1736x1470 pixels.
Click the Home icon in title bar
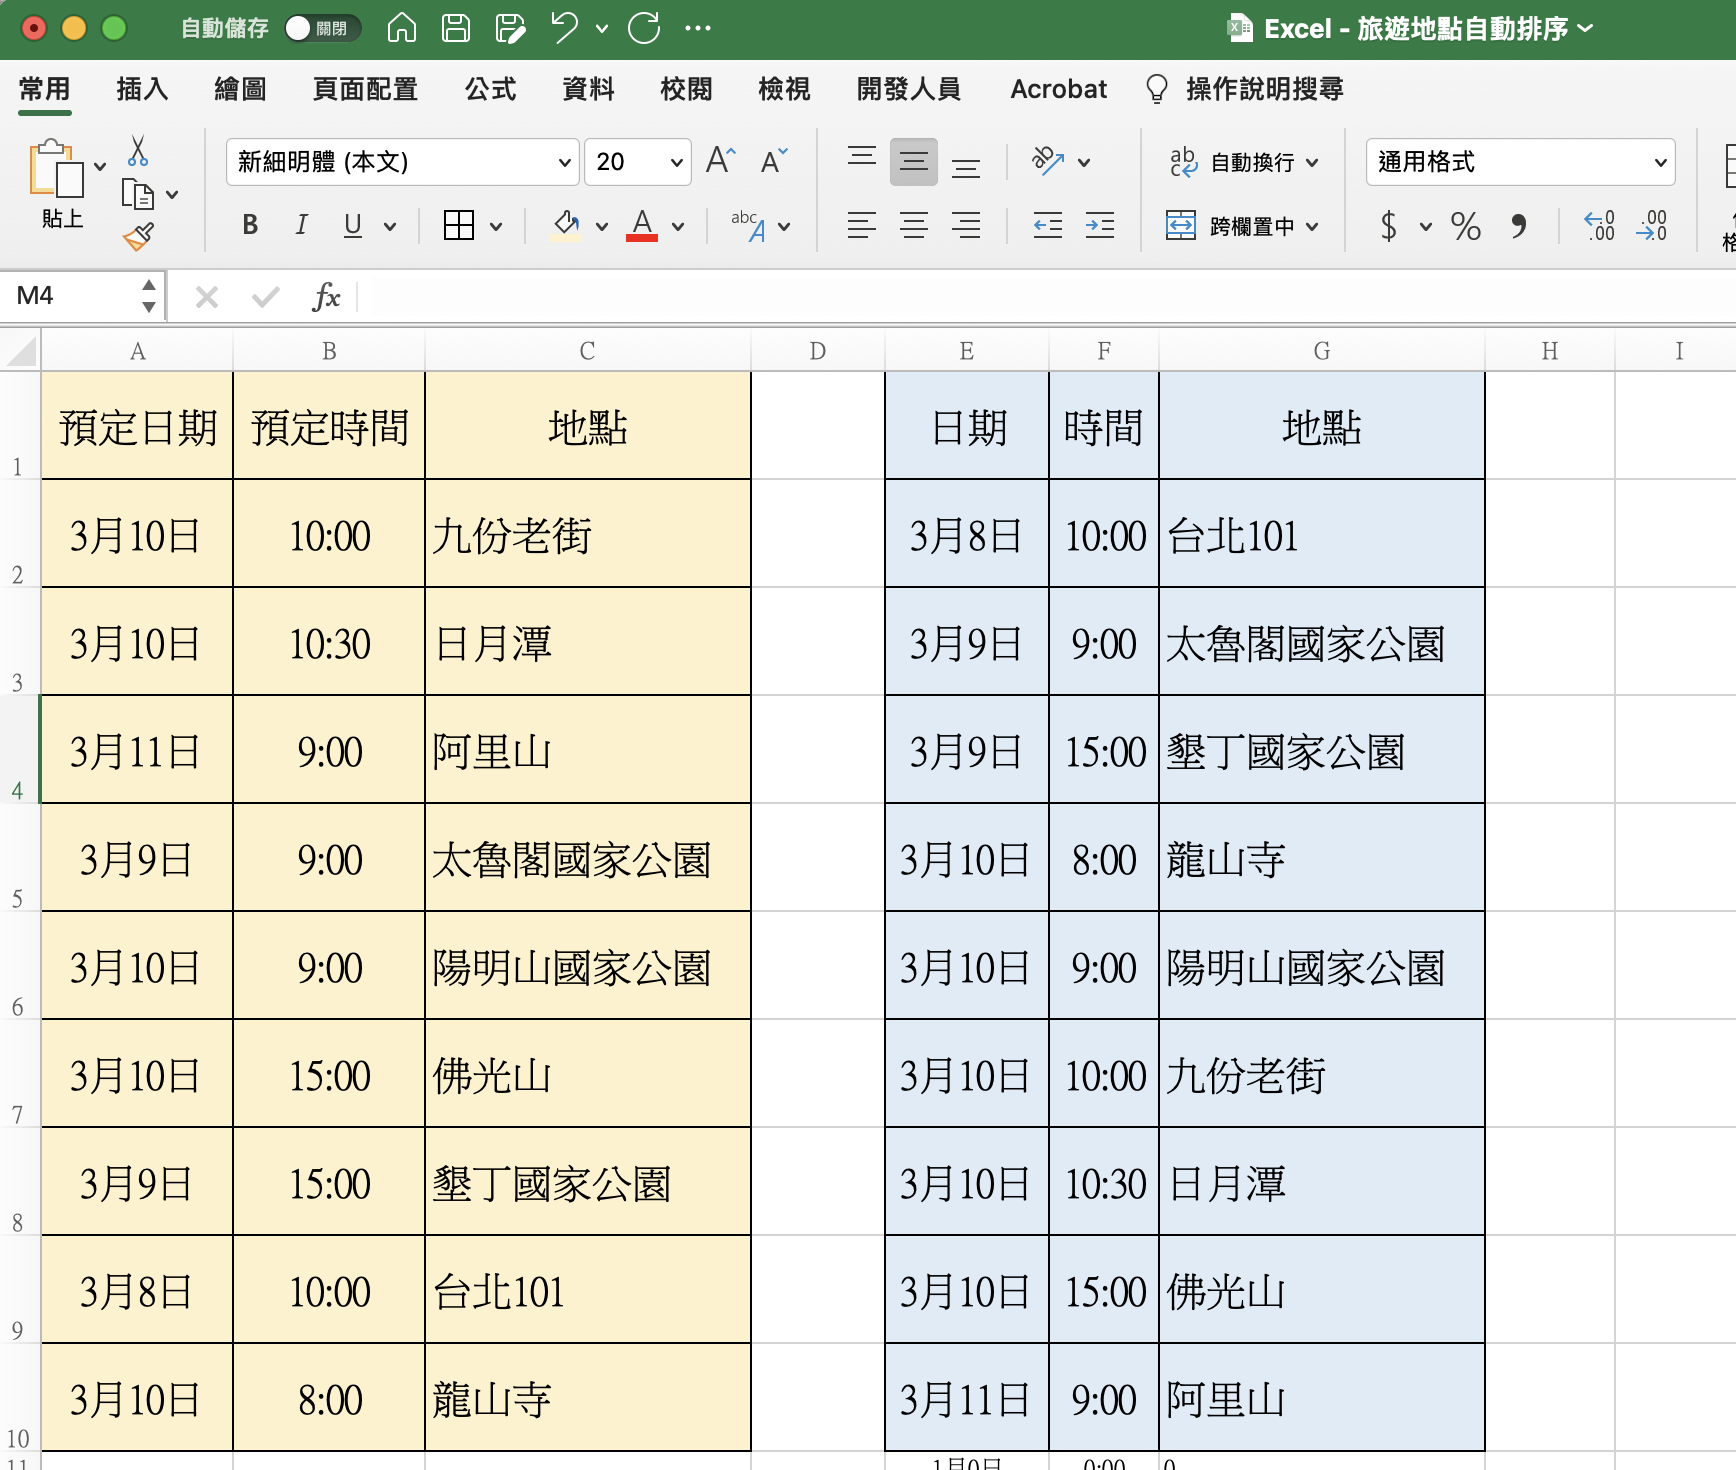(402, 28)
